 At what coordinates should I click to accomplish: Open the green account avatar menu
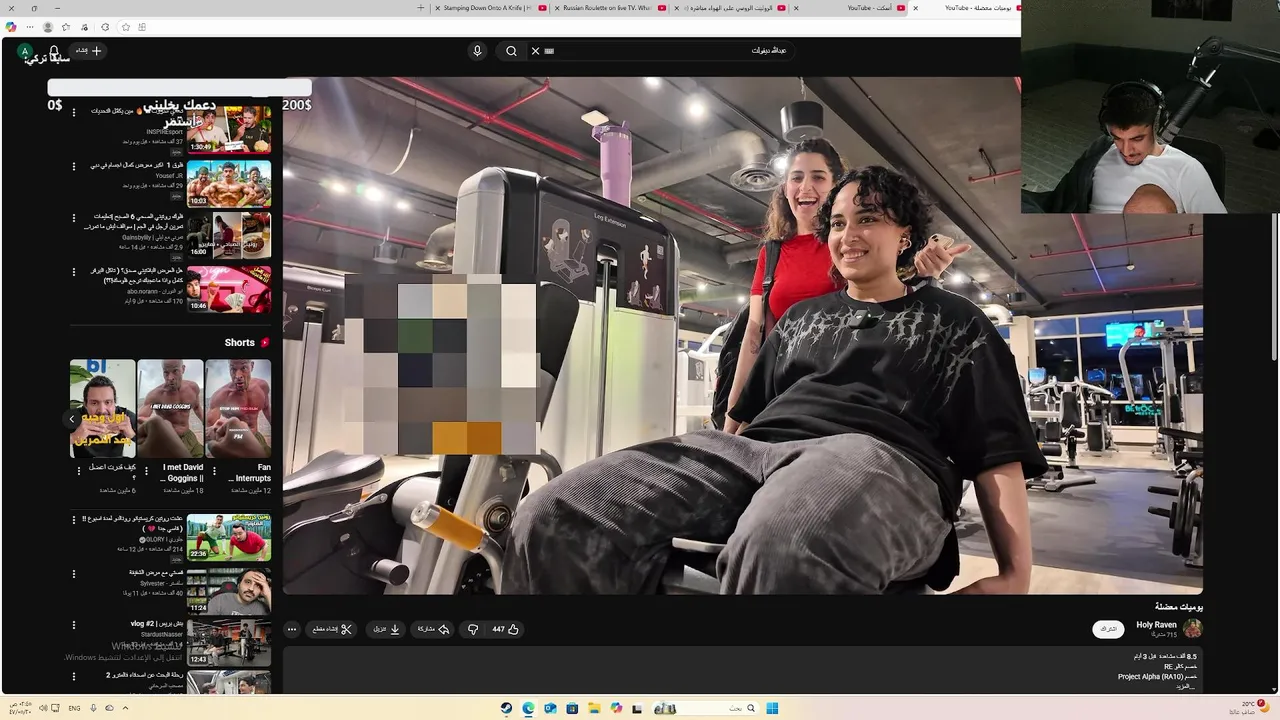pos(24,51)
